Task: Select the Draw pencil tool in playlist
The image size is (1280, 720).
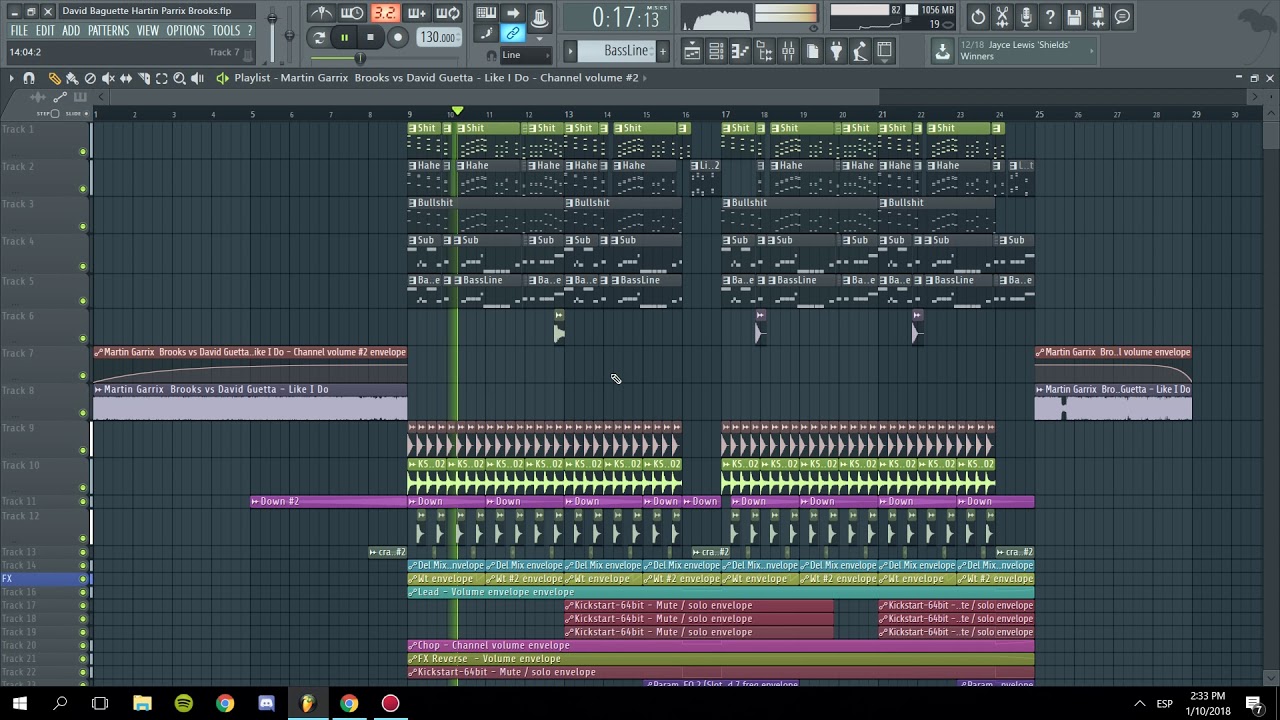Action: tap(55, 78)
